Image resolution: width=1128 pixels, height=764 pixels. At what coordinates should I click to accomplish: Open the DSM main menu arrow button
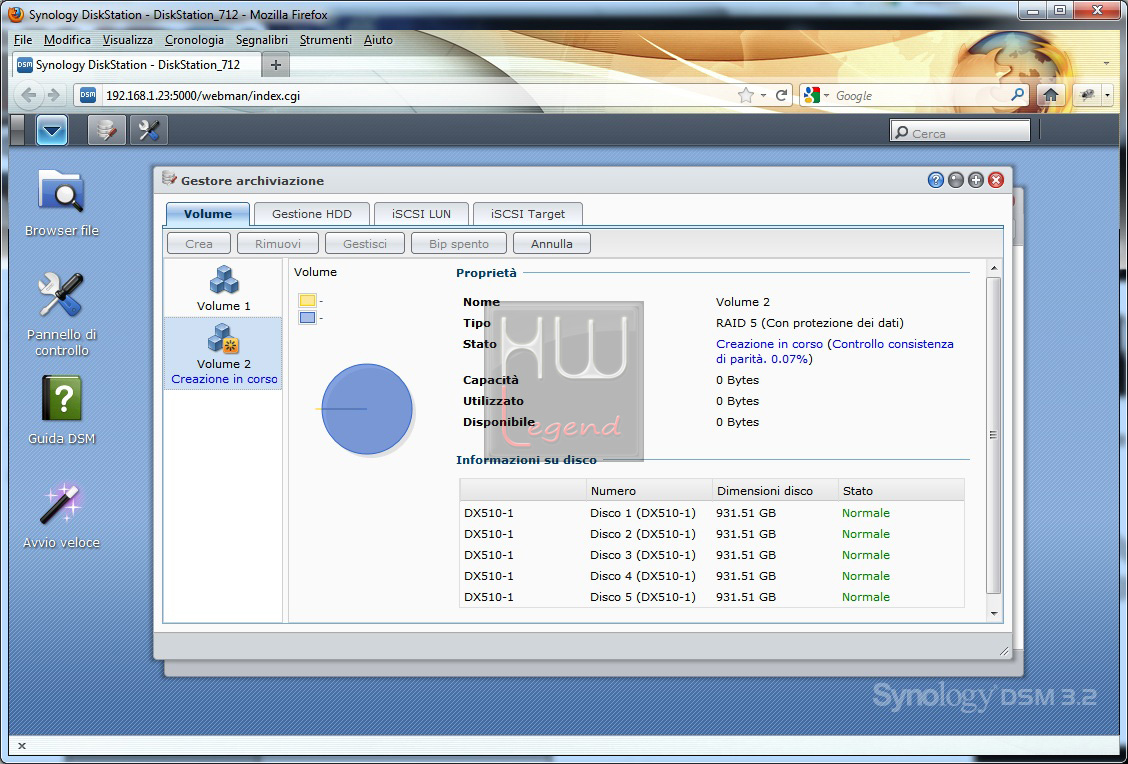52,130
